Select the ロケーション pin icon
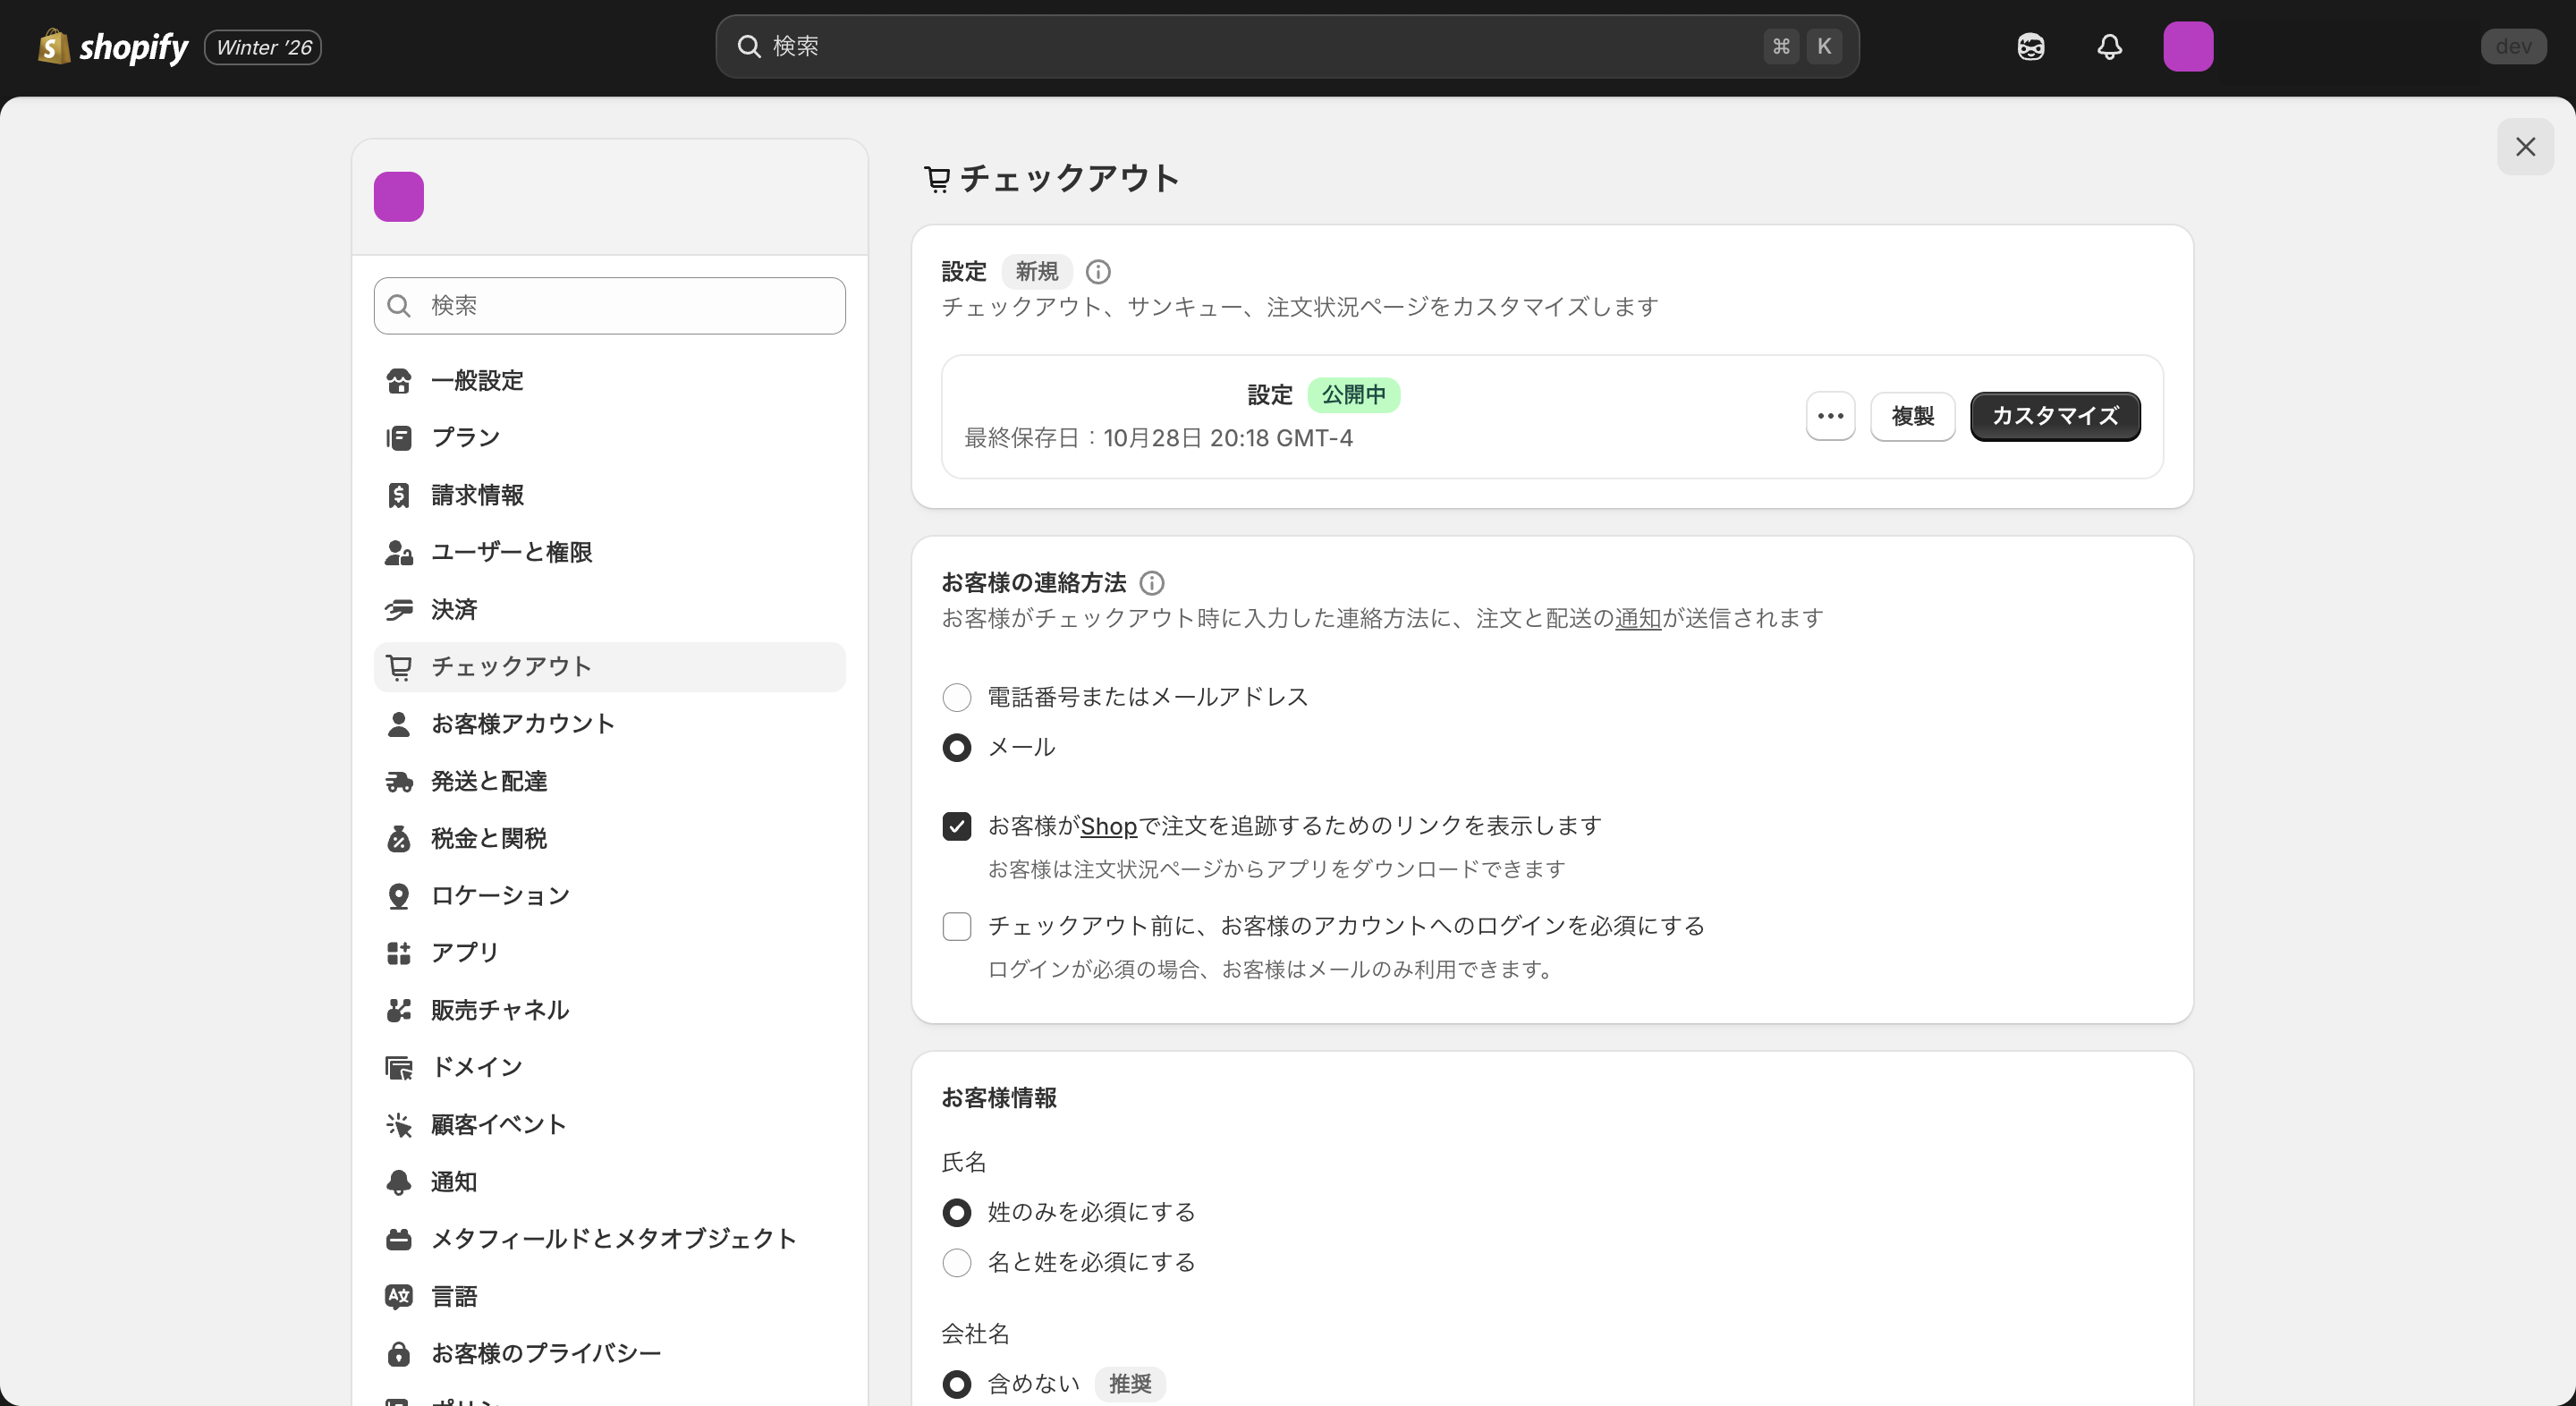Image resolution: width=2576 pixels, height=1406 pixels. coord(399,895)
